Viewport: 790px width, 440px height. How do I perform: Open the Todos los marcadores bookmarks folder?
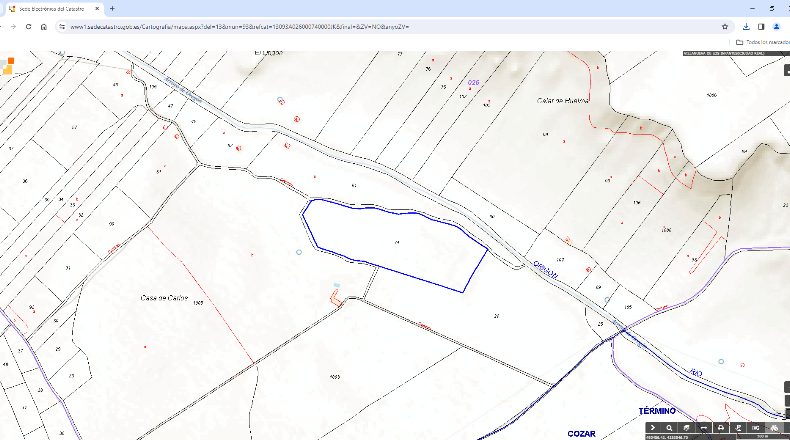pyautogui.click(x=762, y=42)
